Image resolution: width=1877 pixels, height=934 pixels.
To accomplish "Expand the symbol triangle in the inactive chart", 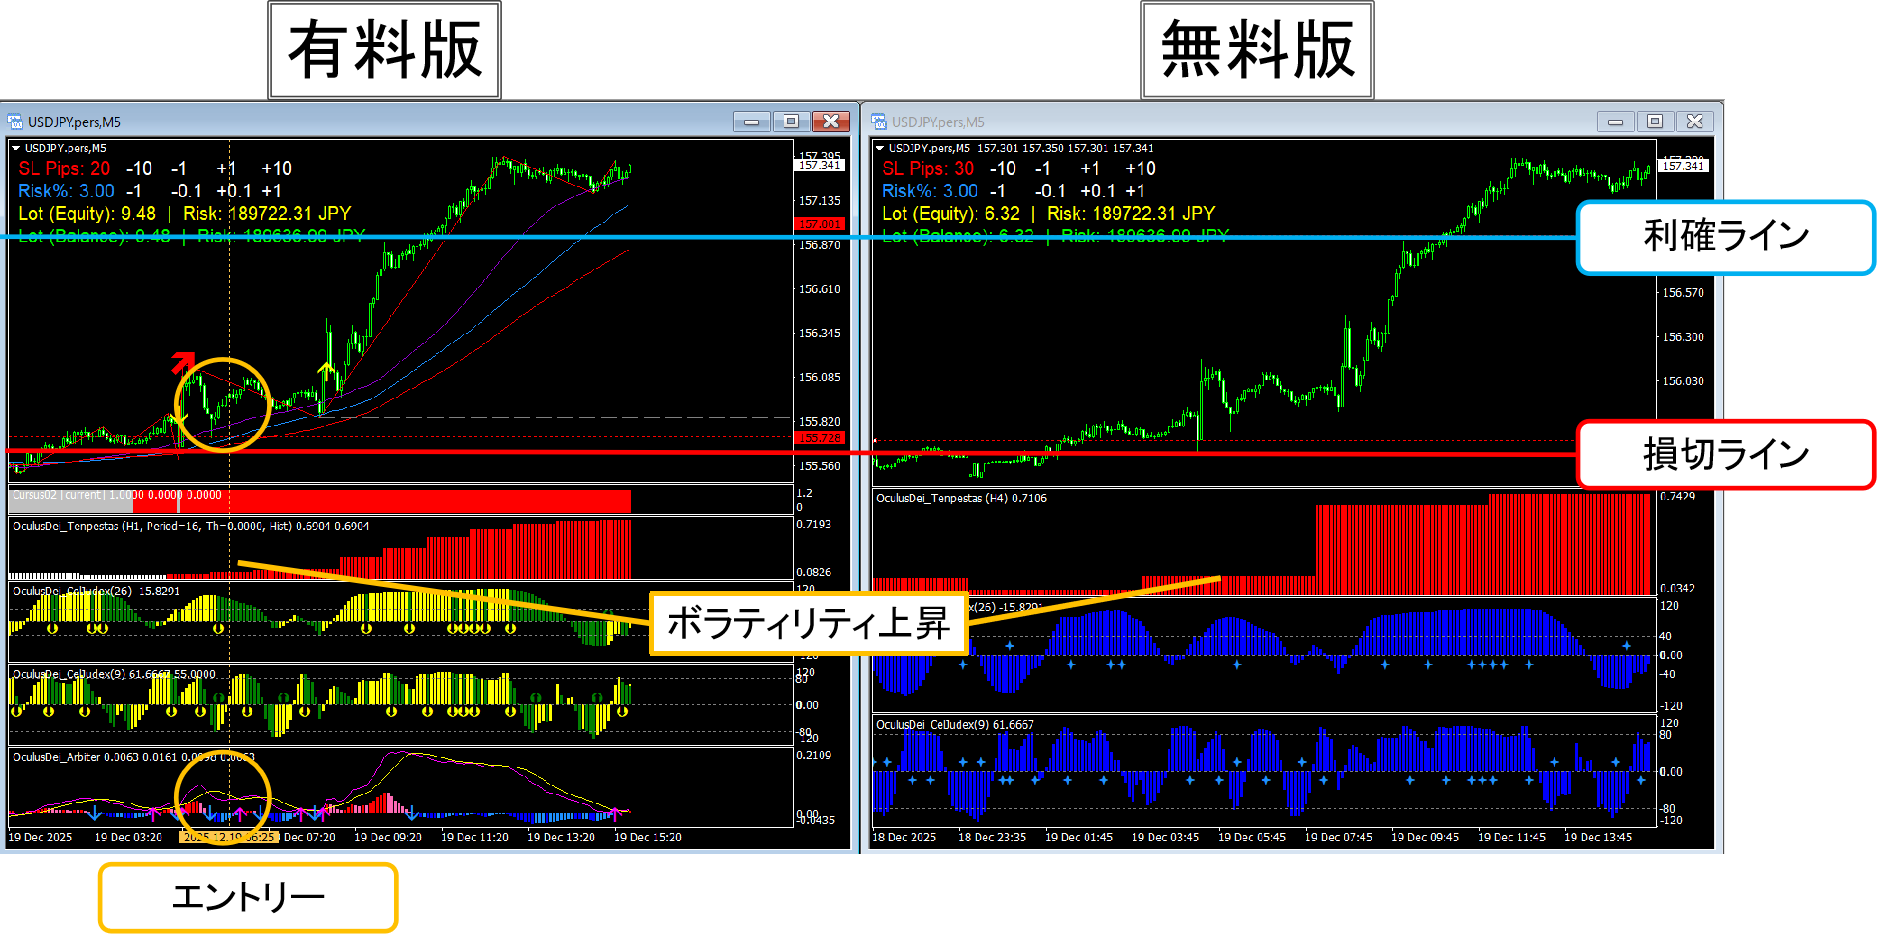I will pos(880,148).
